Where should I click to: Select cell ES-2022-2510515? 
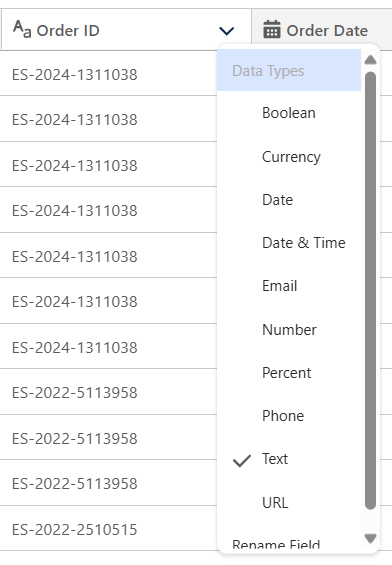click(75, 530)
